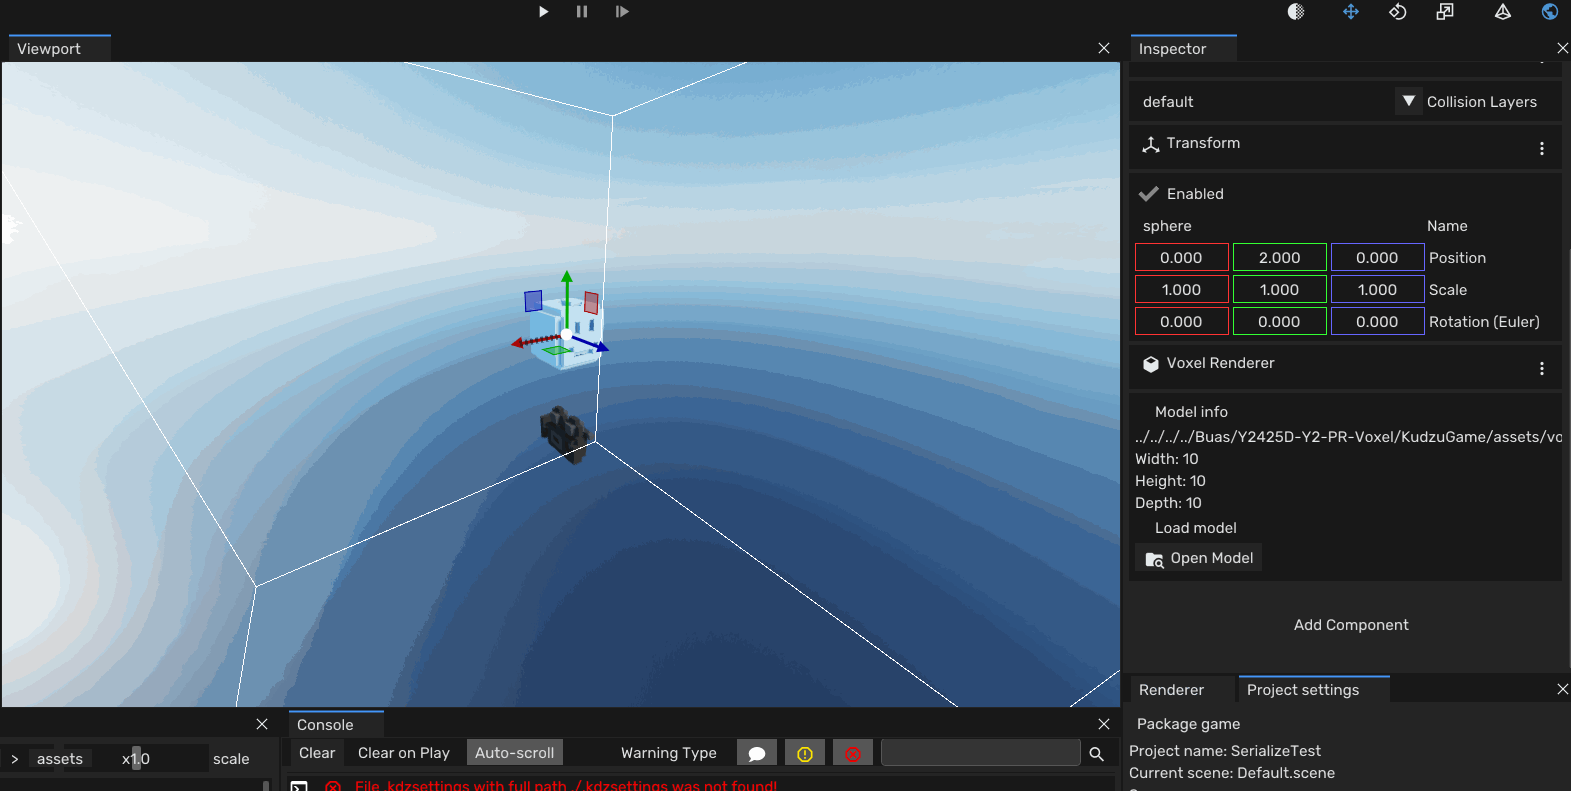The height and width of the screenshot is (791, 1571).
Task: Uncheck the Enabled checkbox
Action: click(x=1149, y=194)
